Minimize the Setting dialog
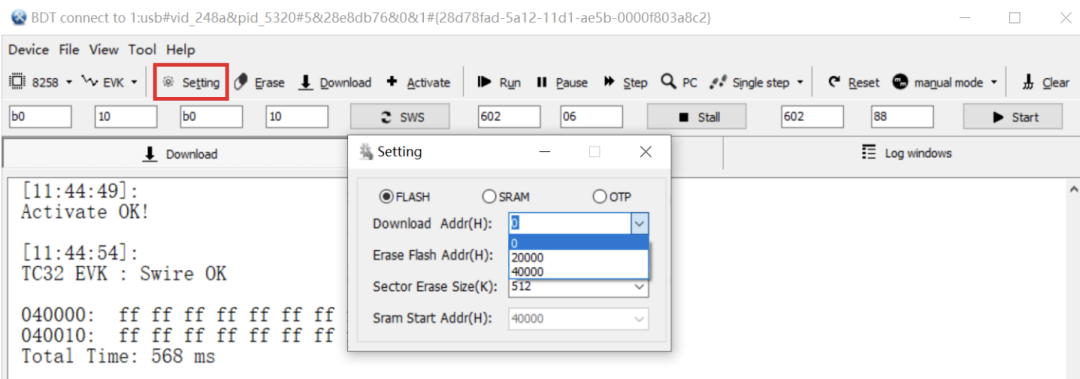The width and height of the screenshot is (1080, 379). pyautogui.click(x=545, y=152)
